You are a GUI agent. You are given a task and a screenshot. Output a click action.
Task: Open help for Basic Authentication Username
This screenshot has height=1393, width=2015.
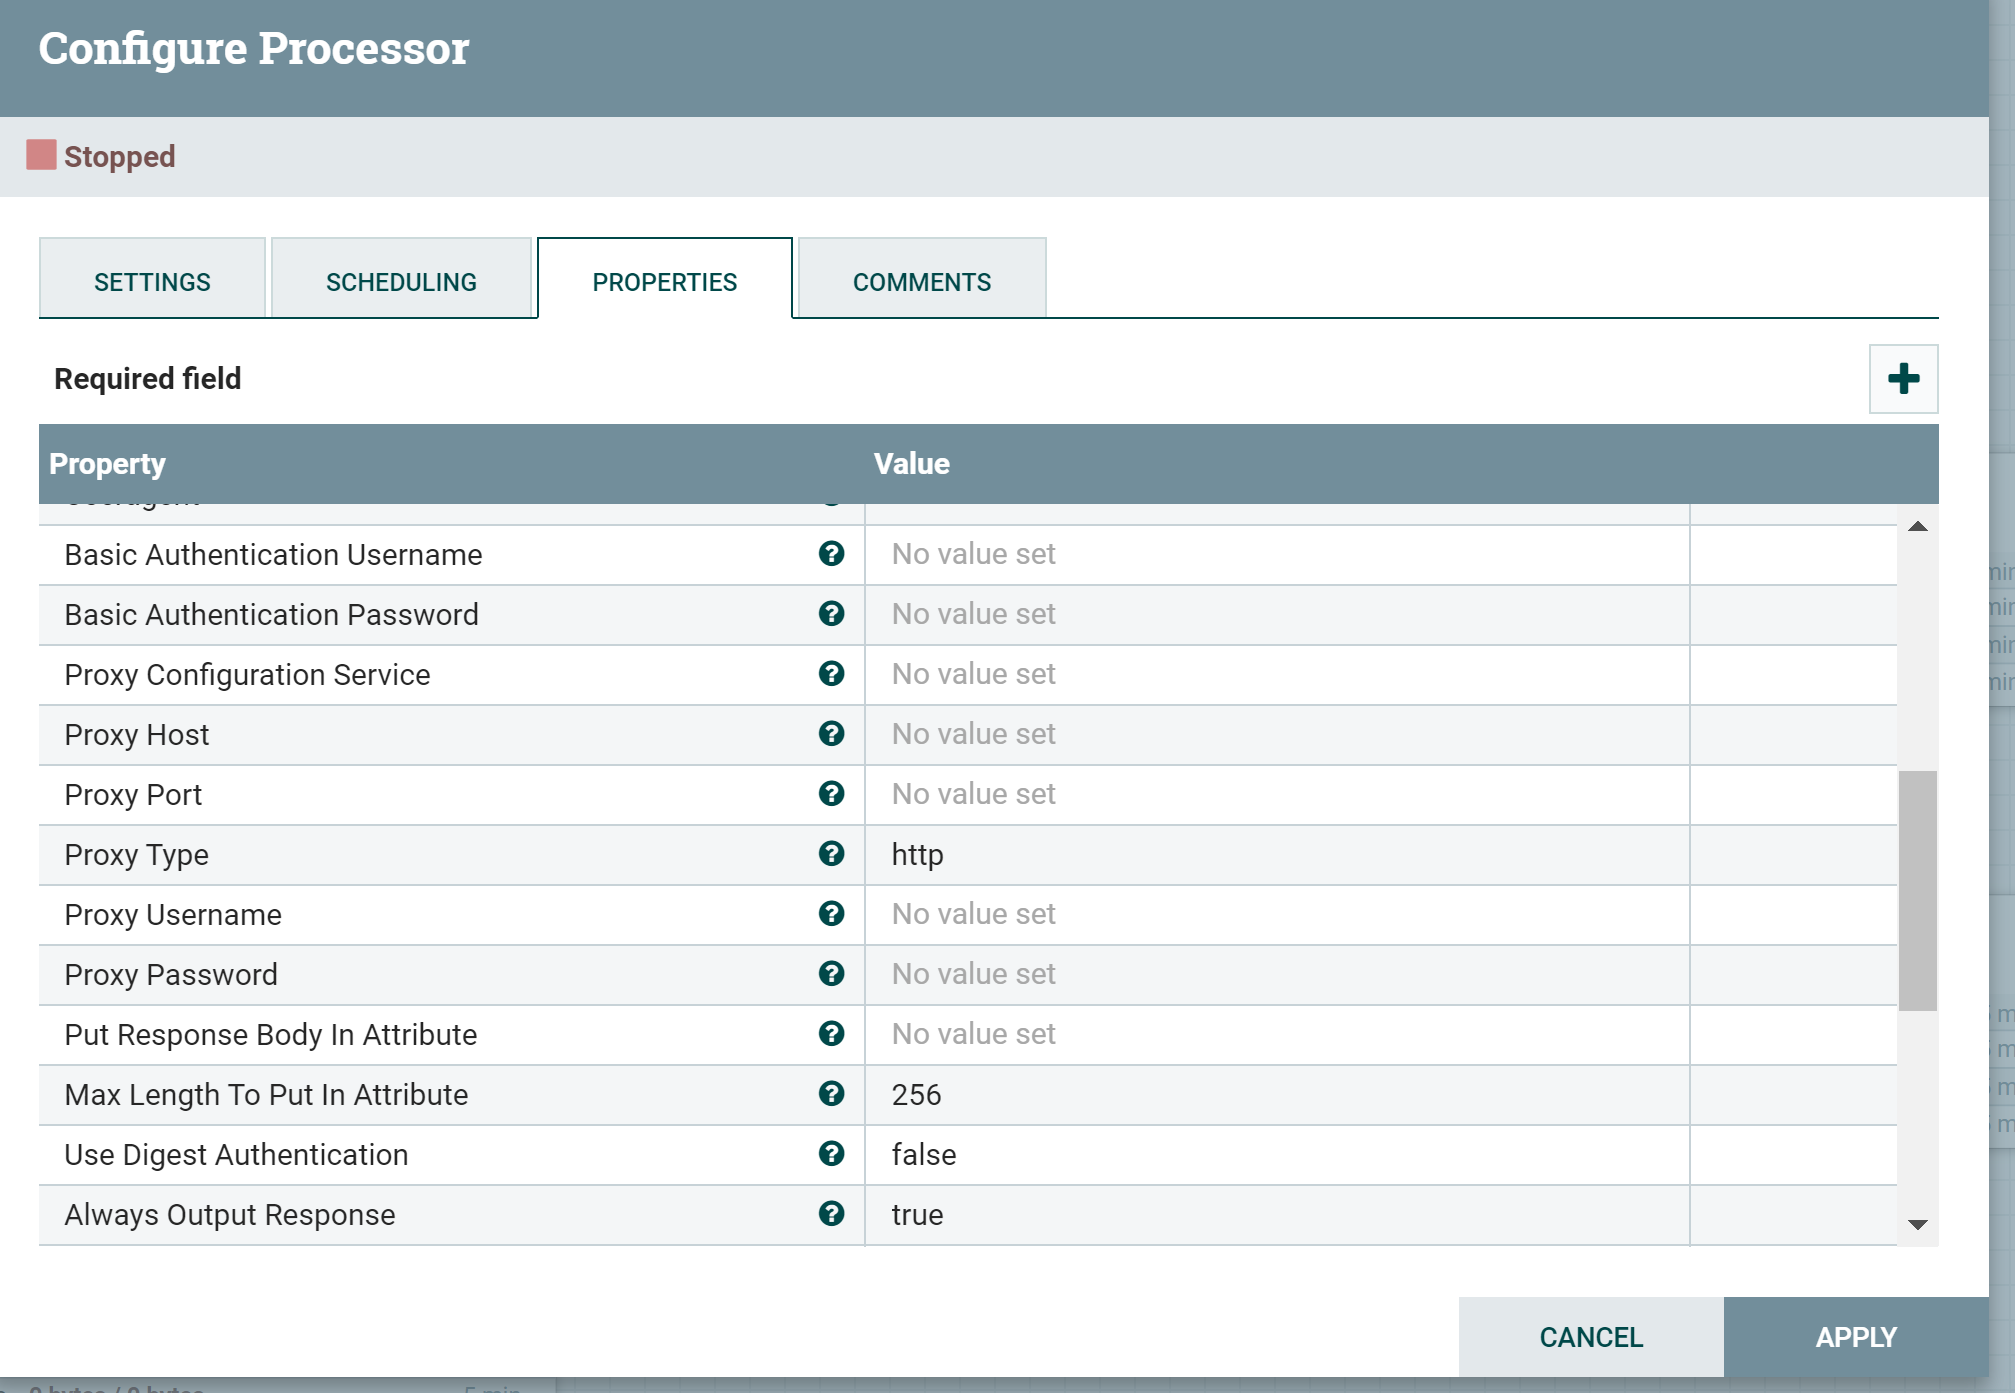point(831,554)
